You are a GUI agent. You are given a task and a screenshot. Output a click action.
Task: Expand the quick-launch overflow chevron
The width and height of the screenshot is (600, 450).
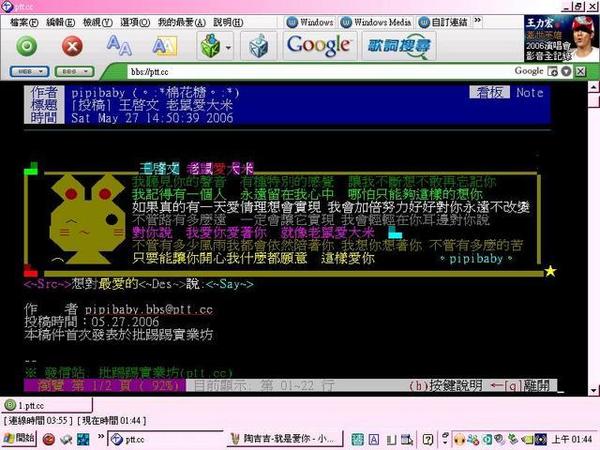(101, 436)
